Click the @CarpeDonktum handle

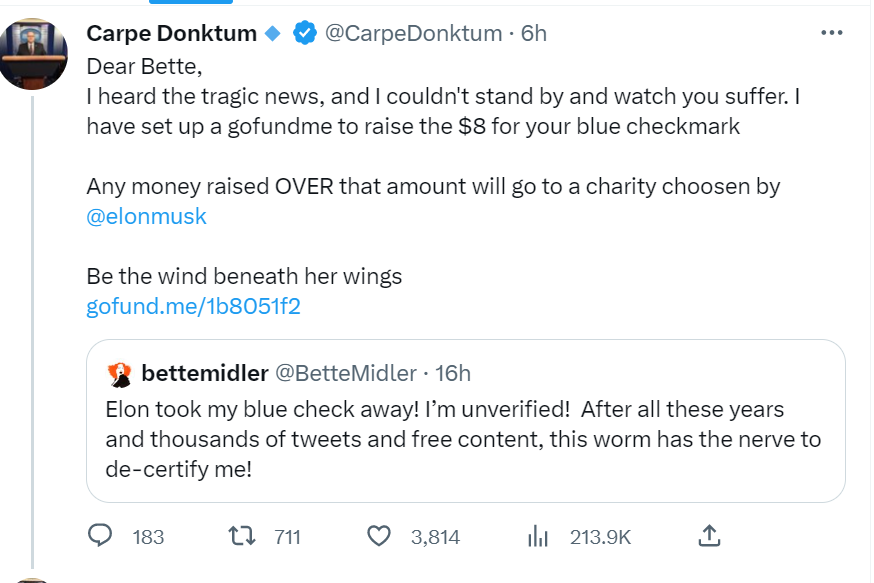pyautogui.click(x=413, y=33)
